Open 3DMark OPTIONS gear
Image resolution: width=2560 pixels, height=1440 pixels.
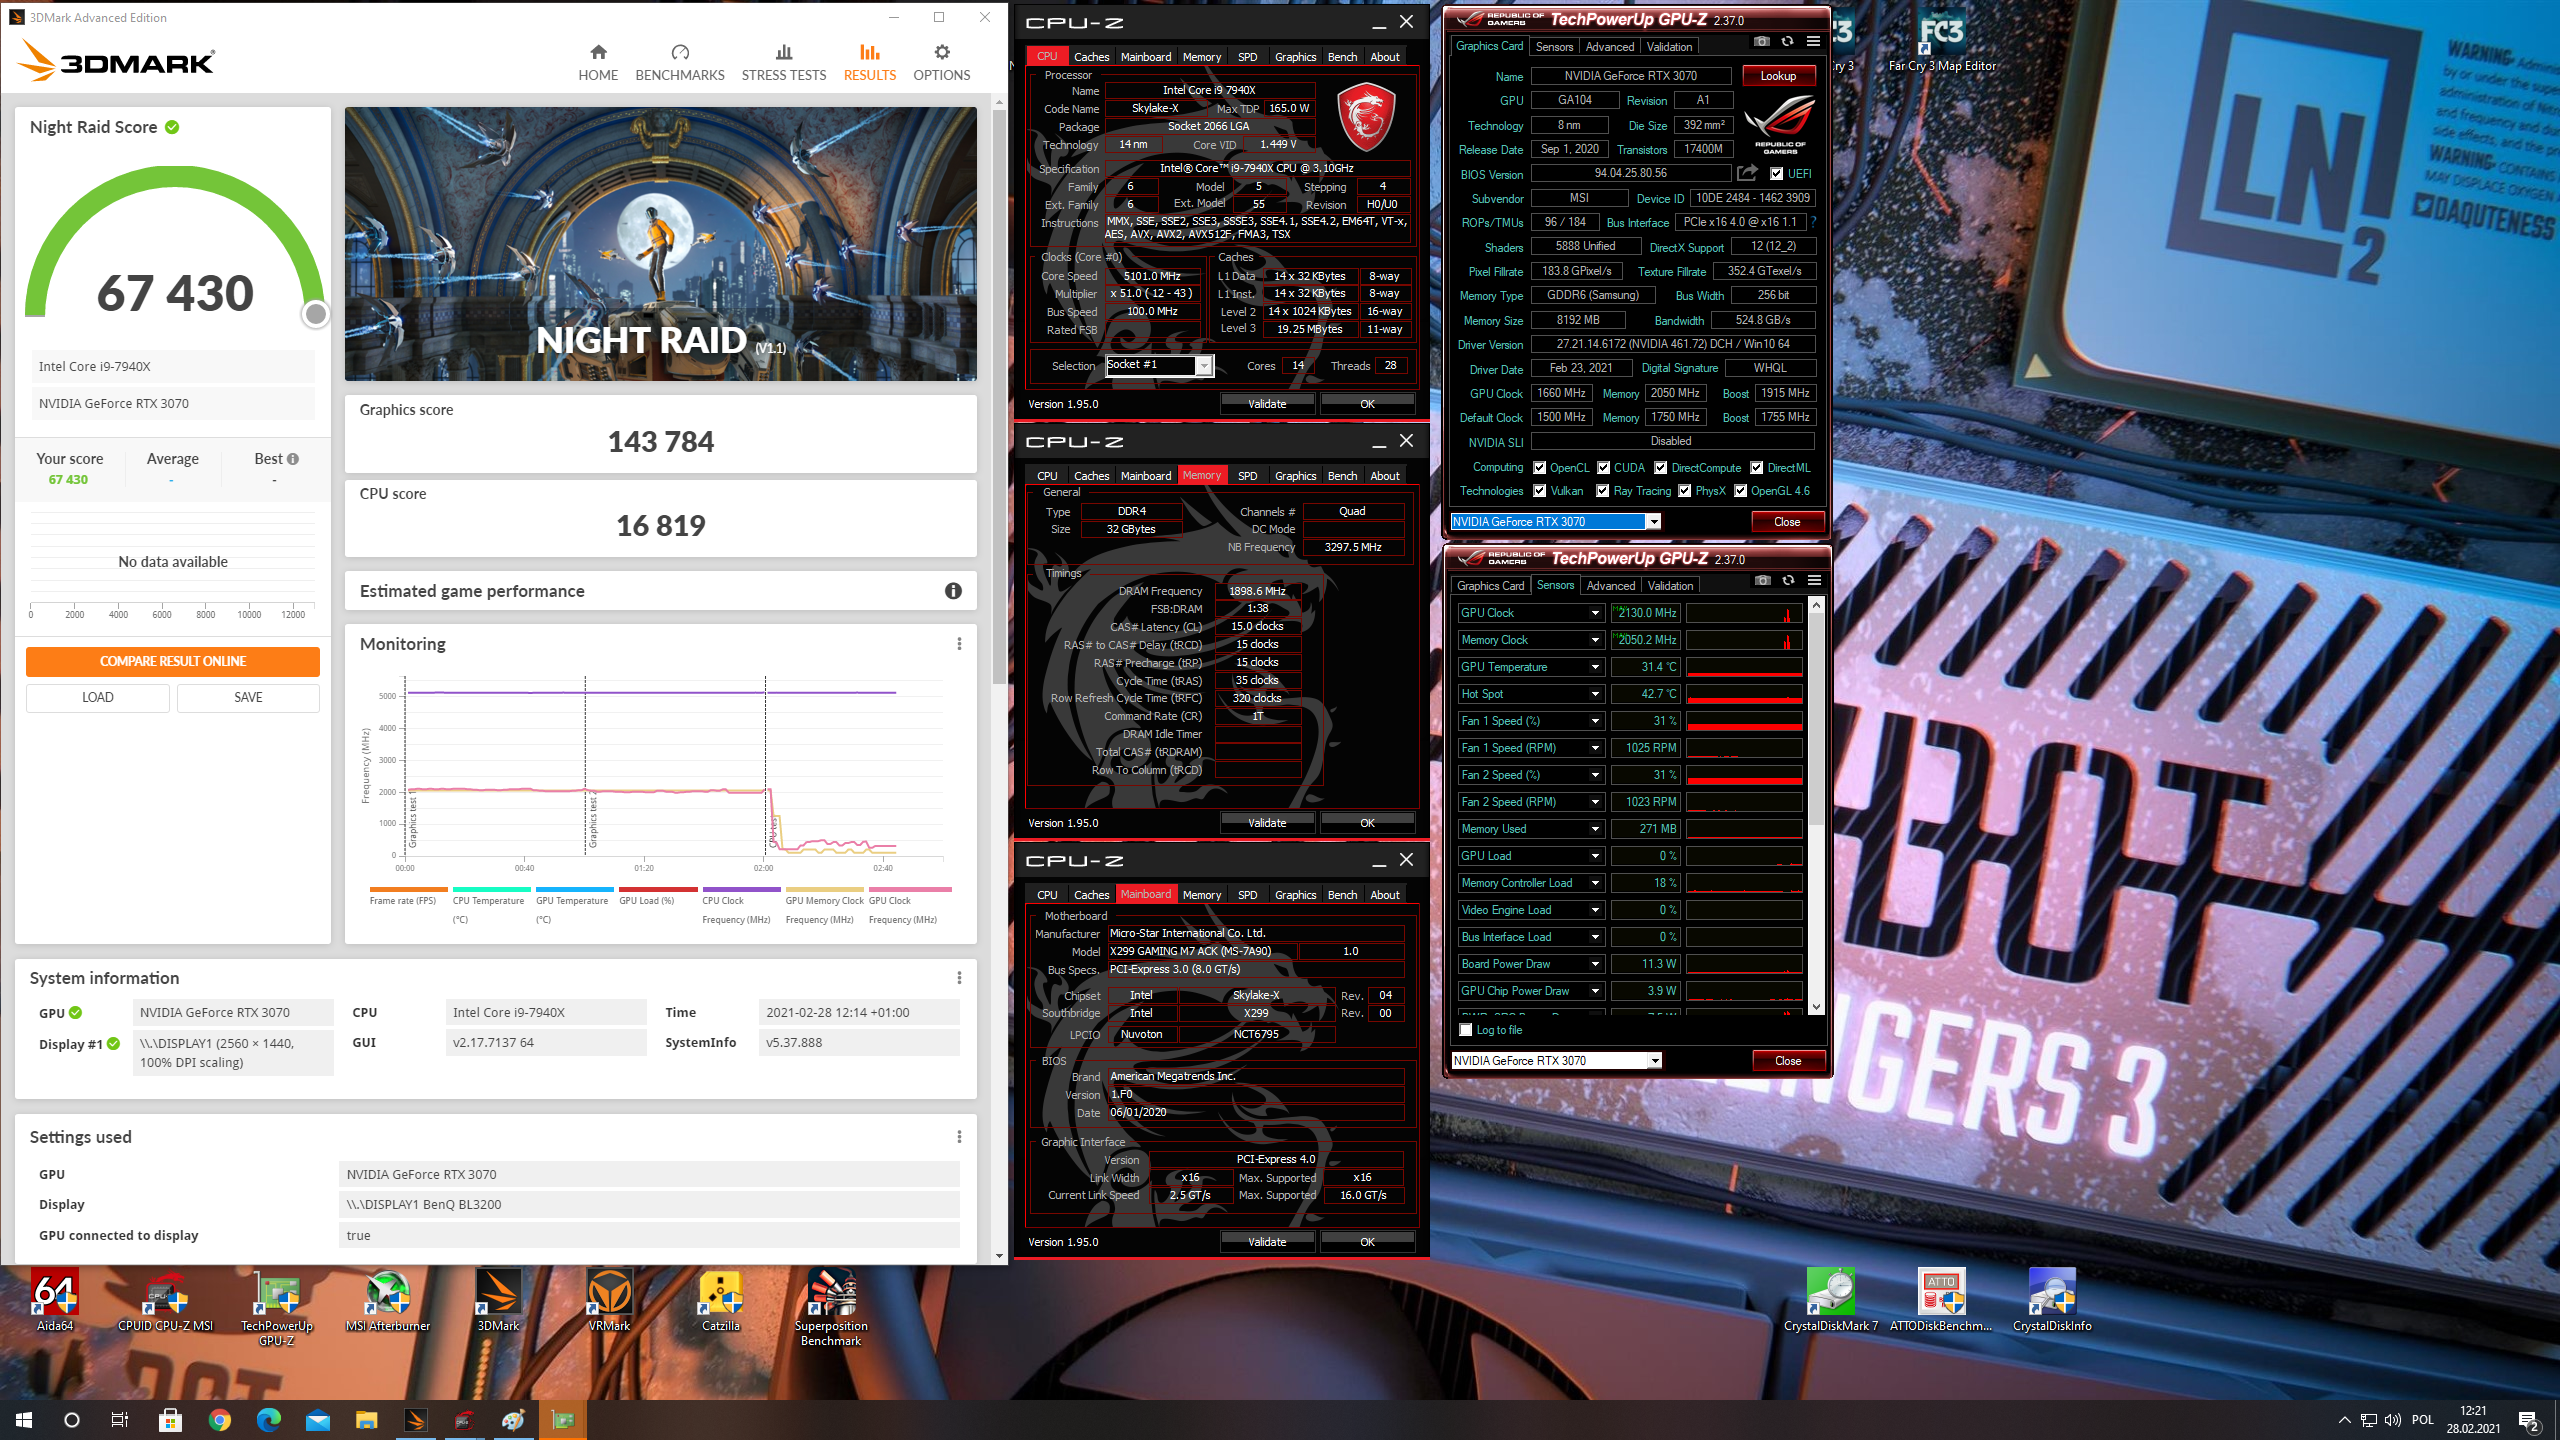tap(941, 62)
